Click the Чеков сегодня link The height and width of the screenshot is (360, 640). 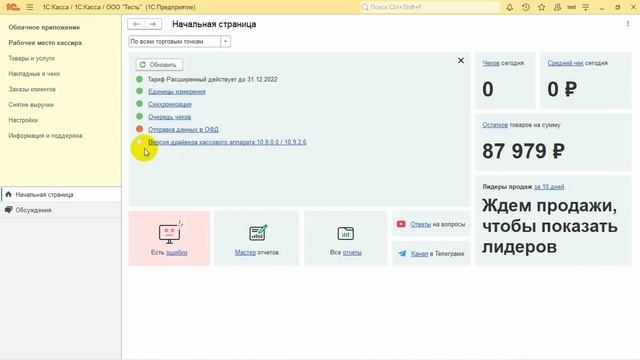pos(491,63)
